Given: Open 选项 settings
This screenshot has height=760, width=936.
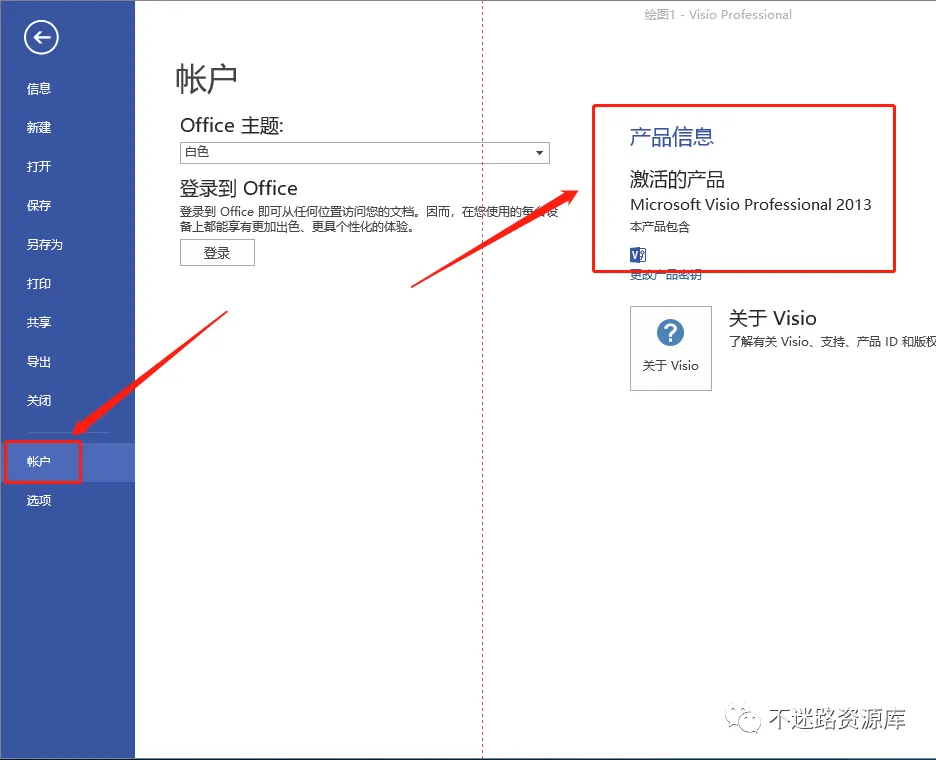Looking at the screenshot, I should tap(39, 500).
